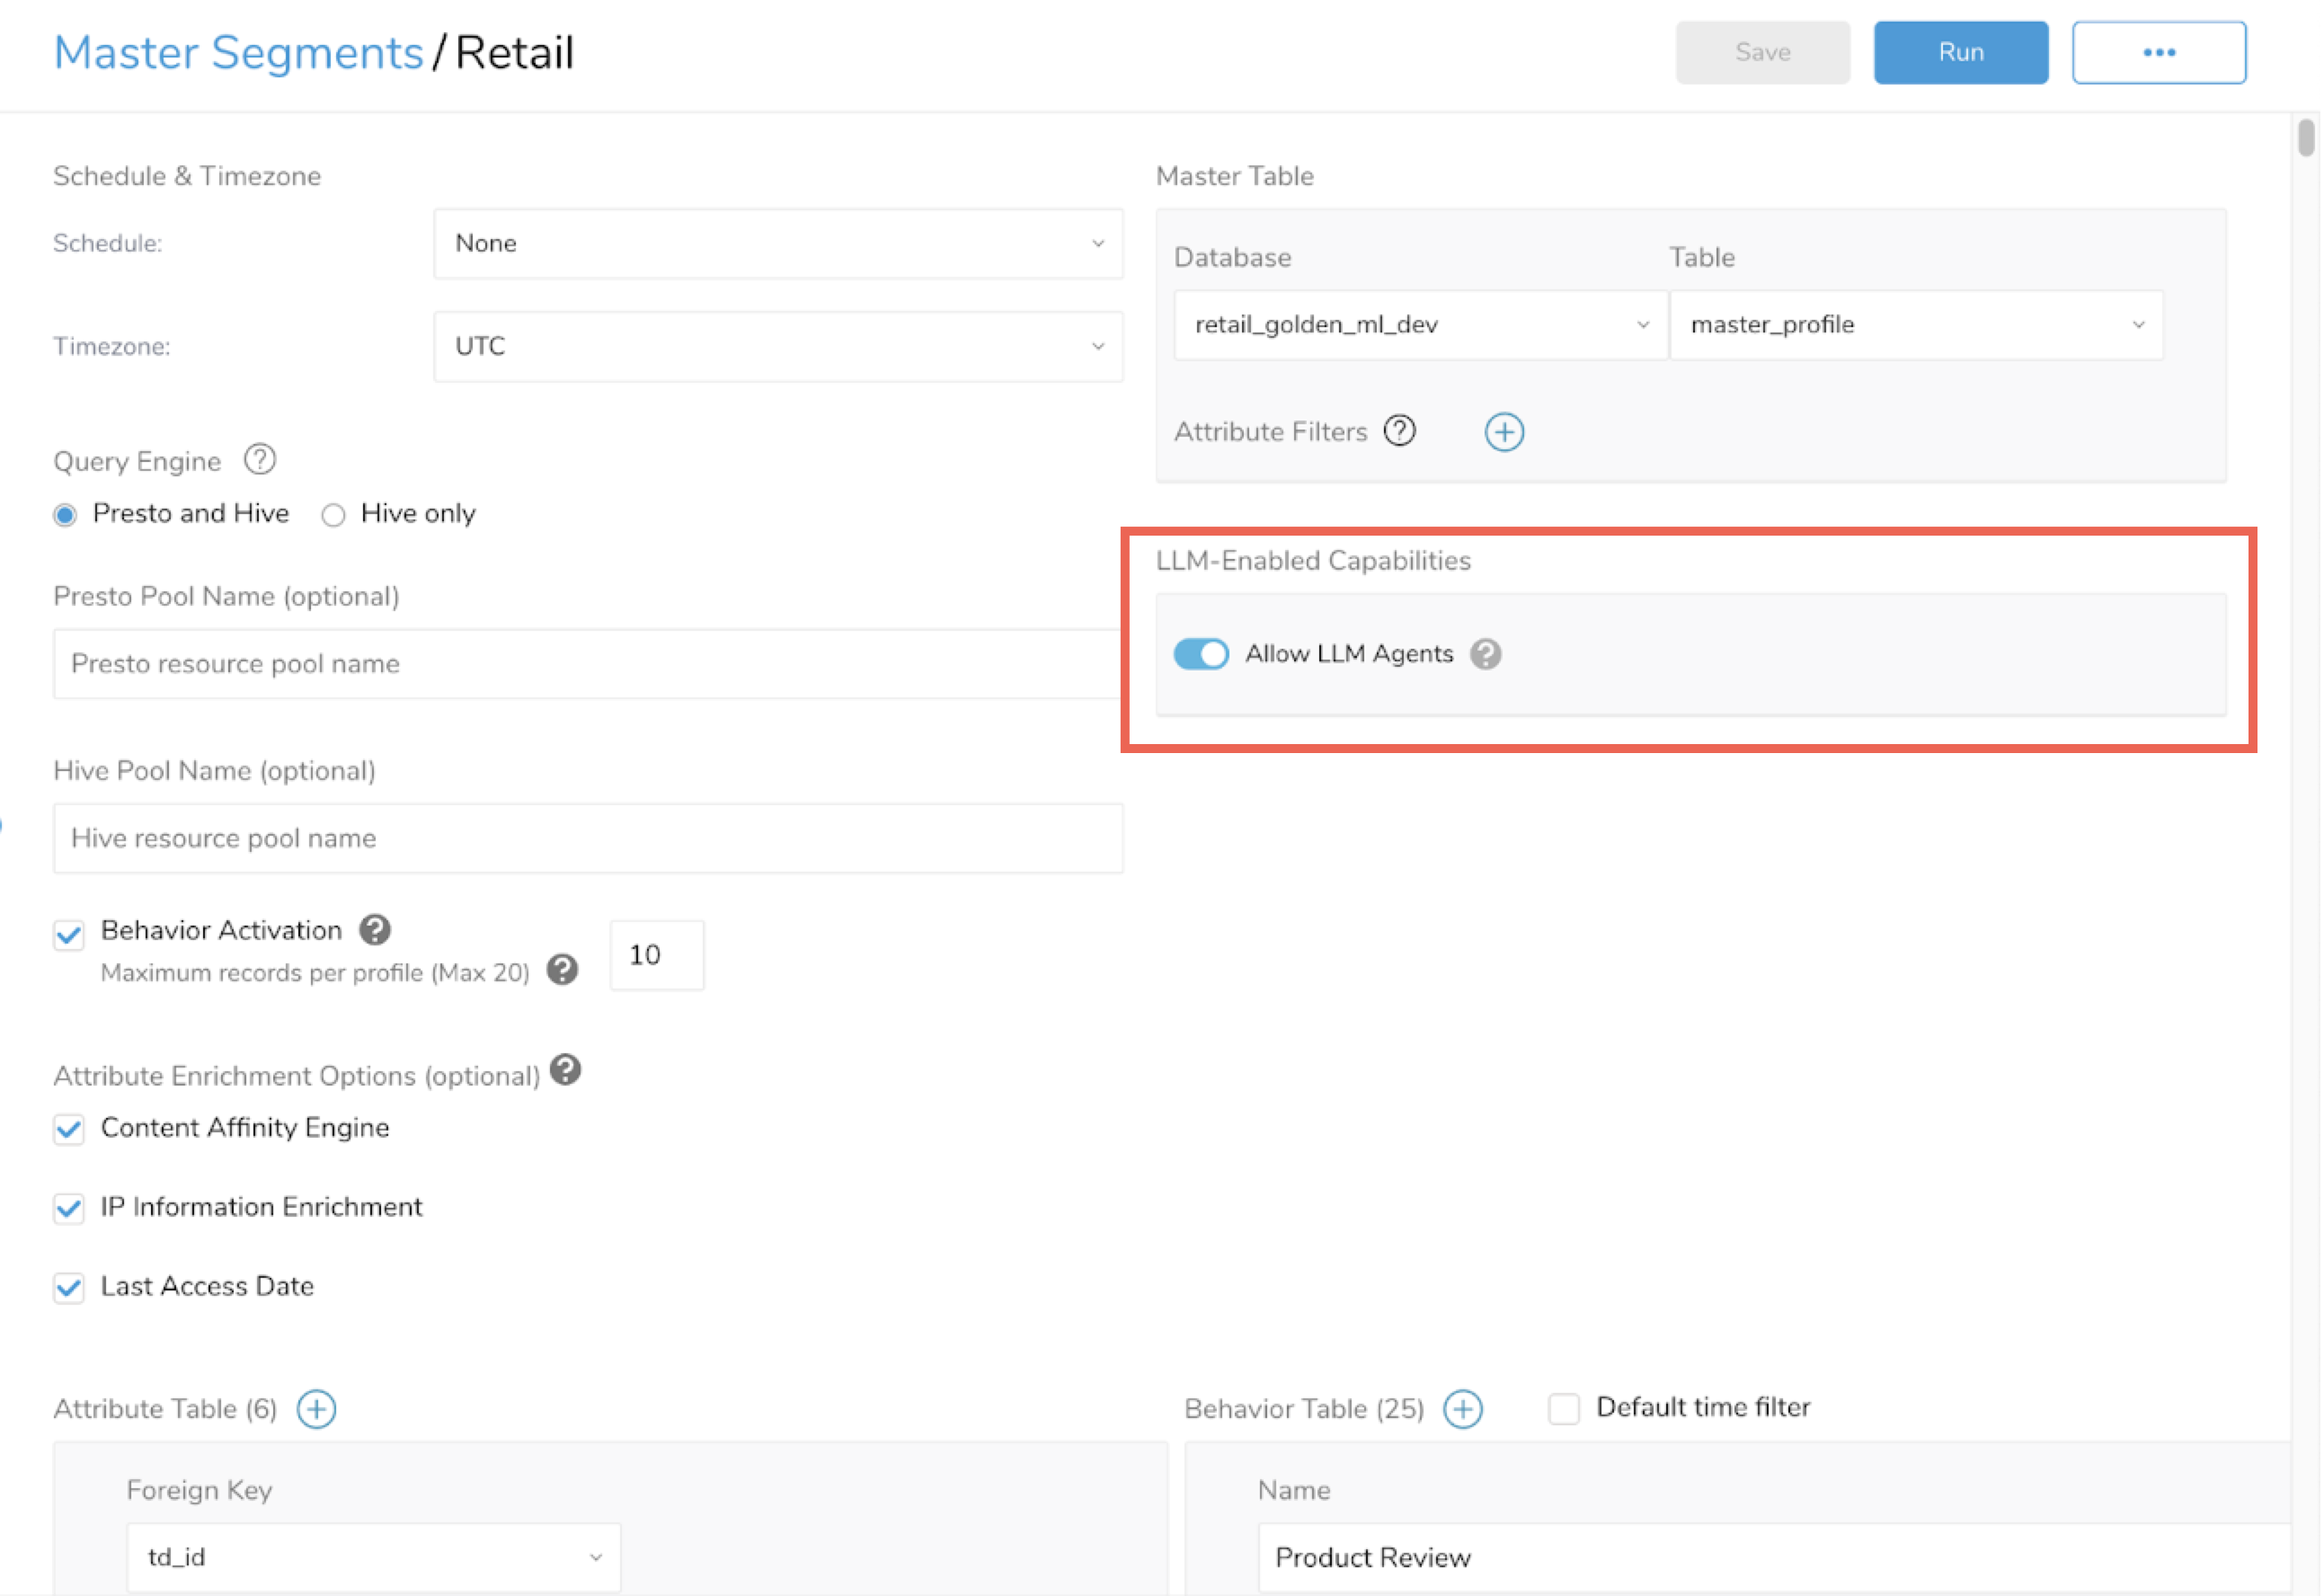Add a new Attribute Table
2324x1596 pixels.
317,1409
